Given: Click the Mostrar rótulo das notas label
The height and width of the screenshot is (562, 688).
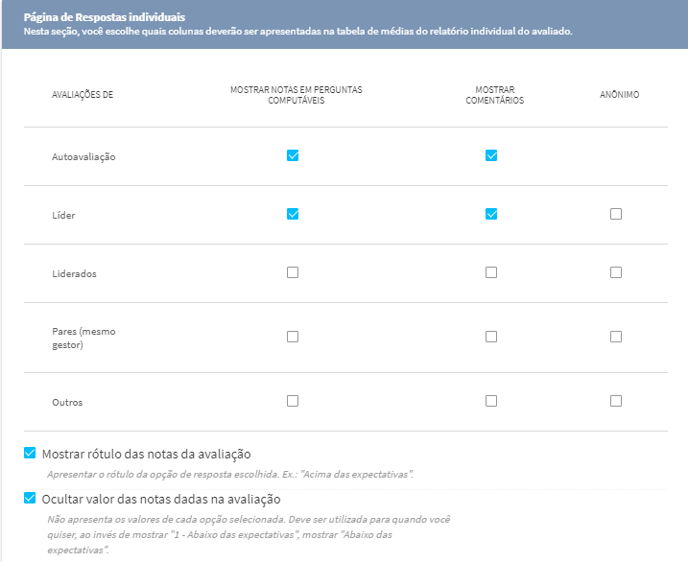Looking at the screenshot, I should point(146,454).
